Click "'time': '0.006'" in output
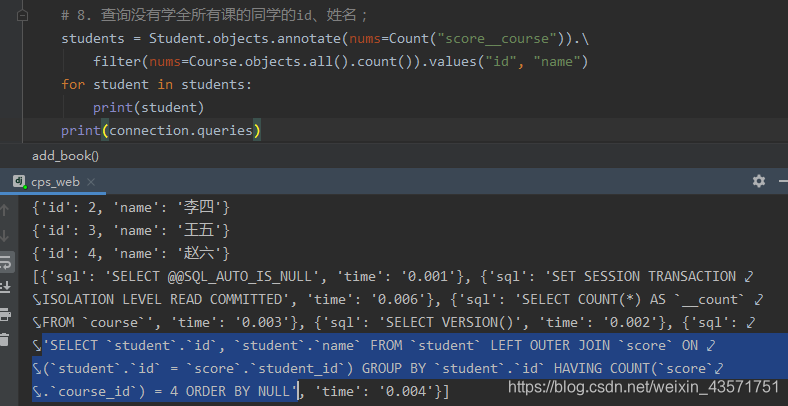 coord(369,299)
